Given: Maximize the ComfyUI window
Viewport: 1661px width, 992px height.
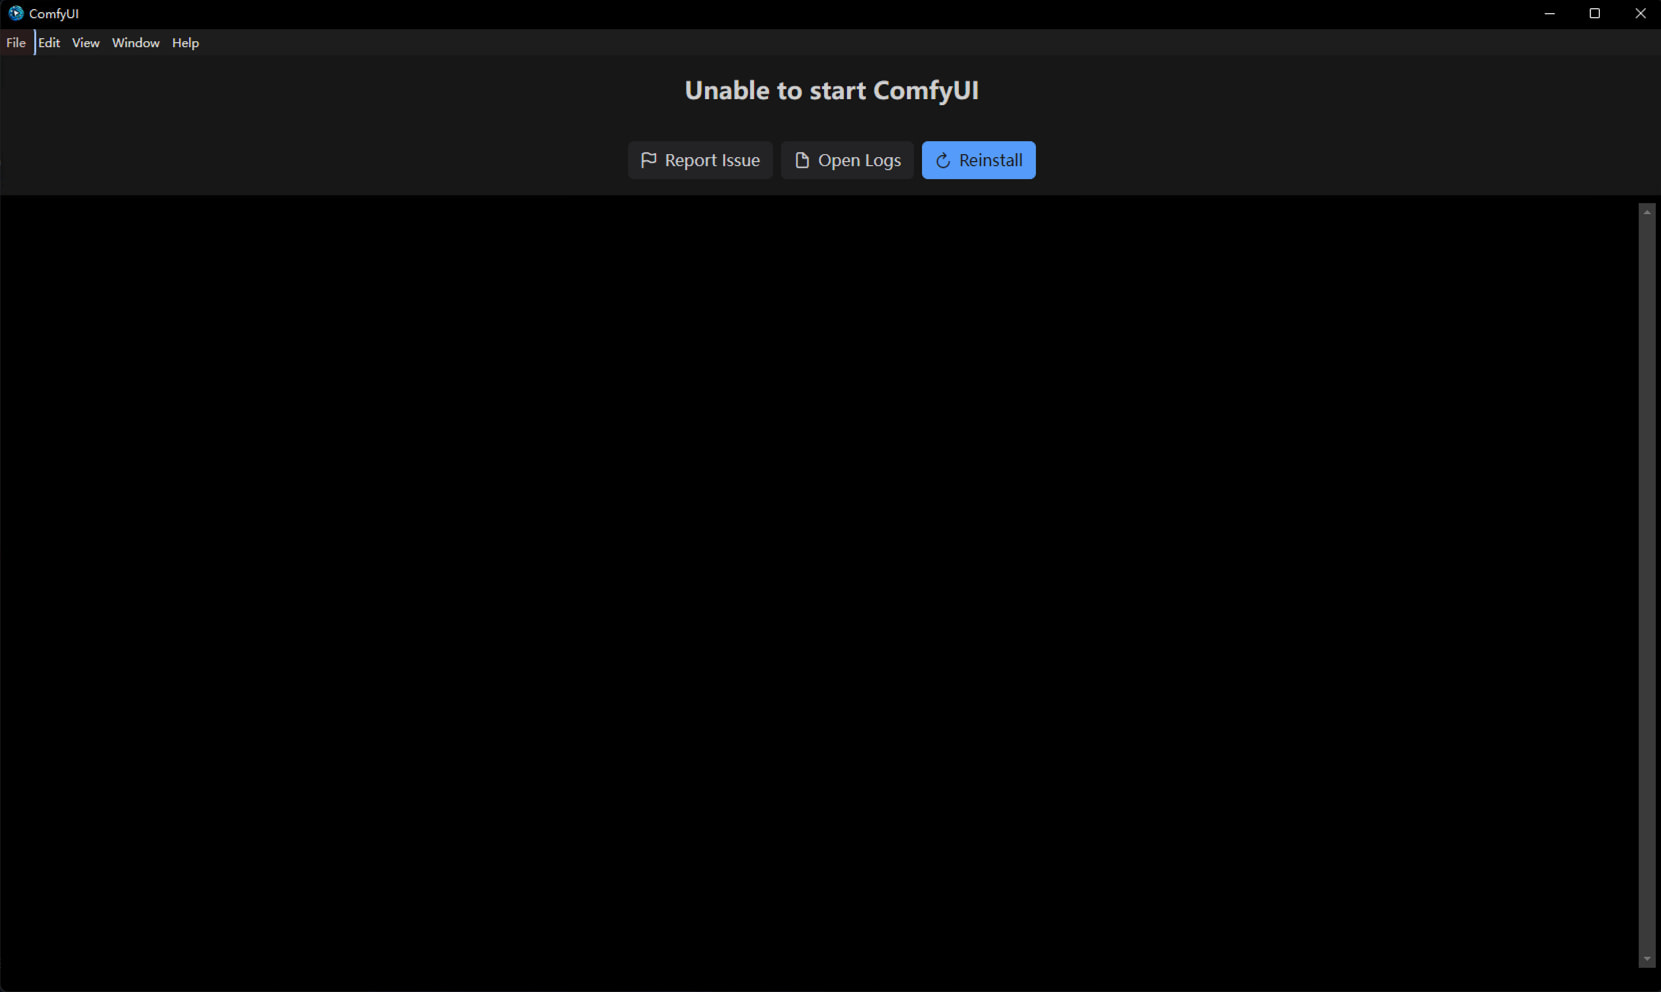Looking at the screenshot, I should [x=1595, y=13].
